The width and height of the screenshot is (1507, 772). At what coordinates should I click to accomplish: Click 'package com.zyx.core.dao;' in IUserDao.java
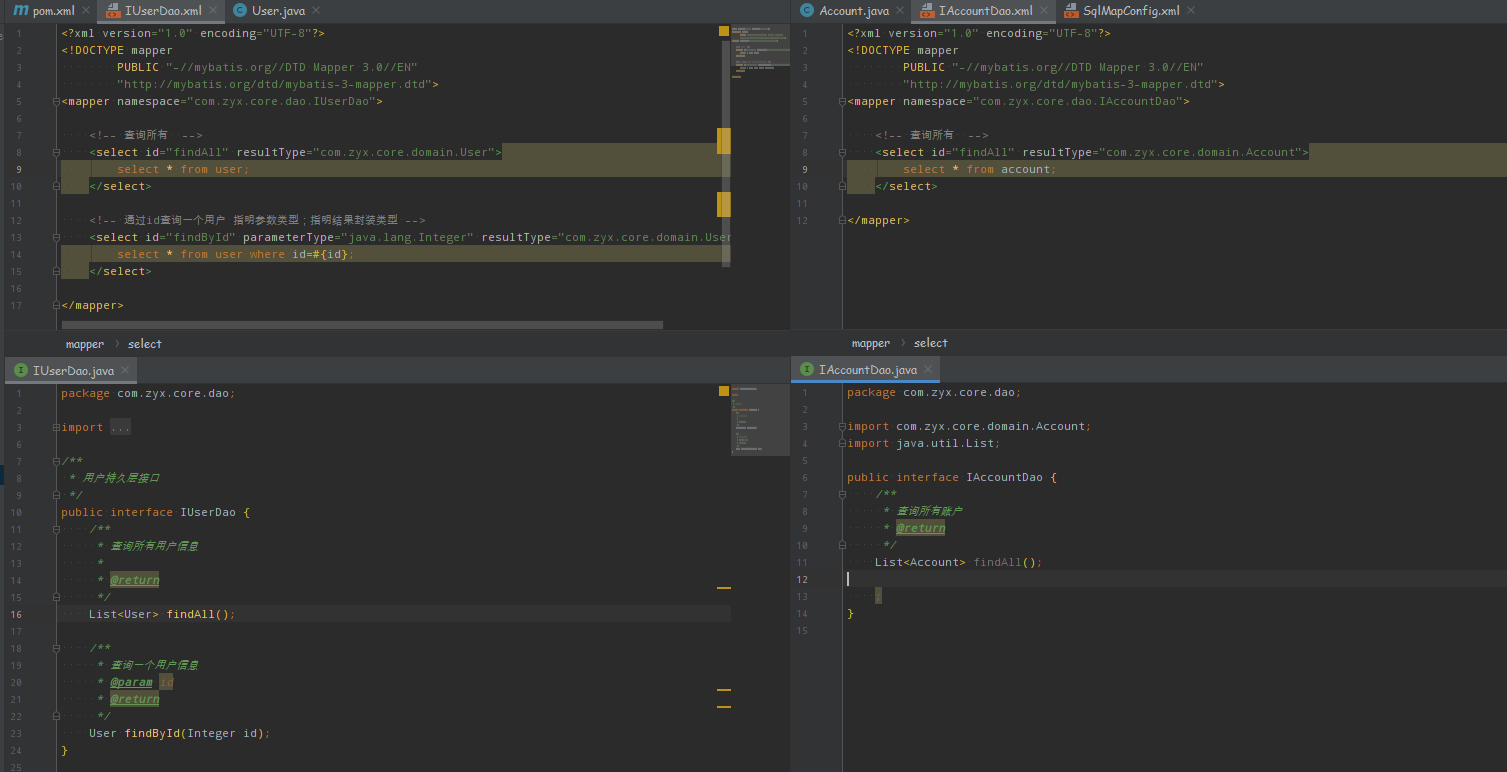coord(148,393)
